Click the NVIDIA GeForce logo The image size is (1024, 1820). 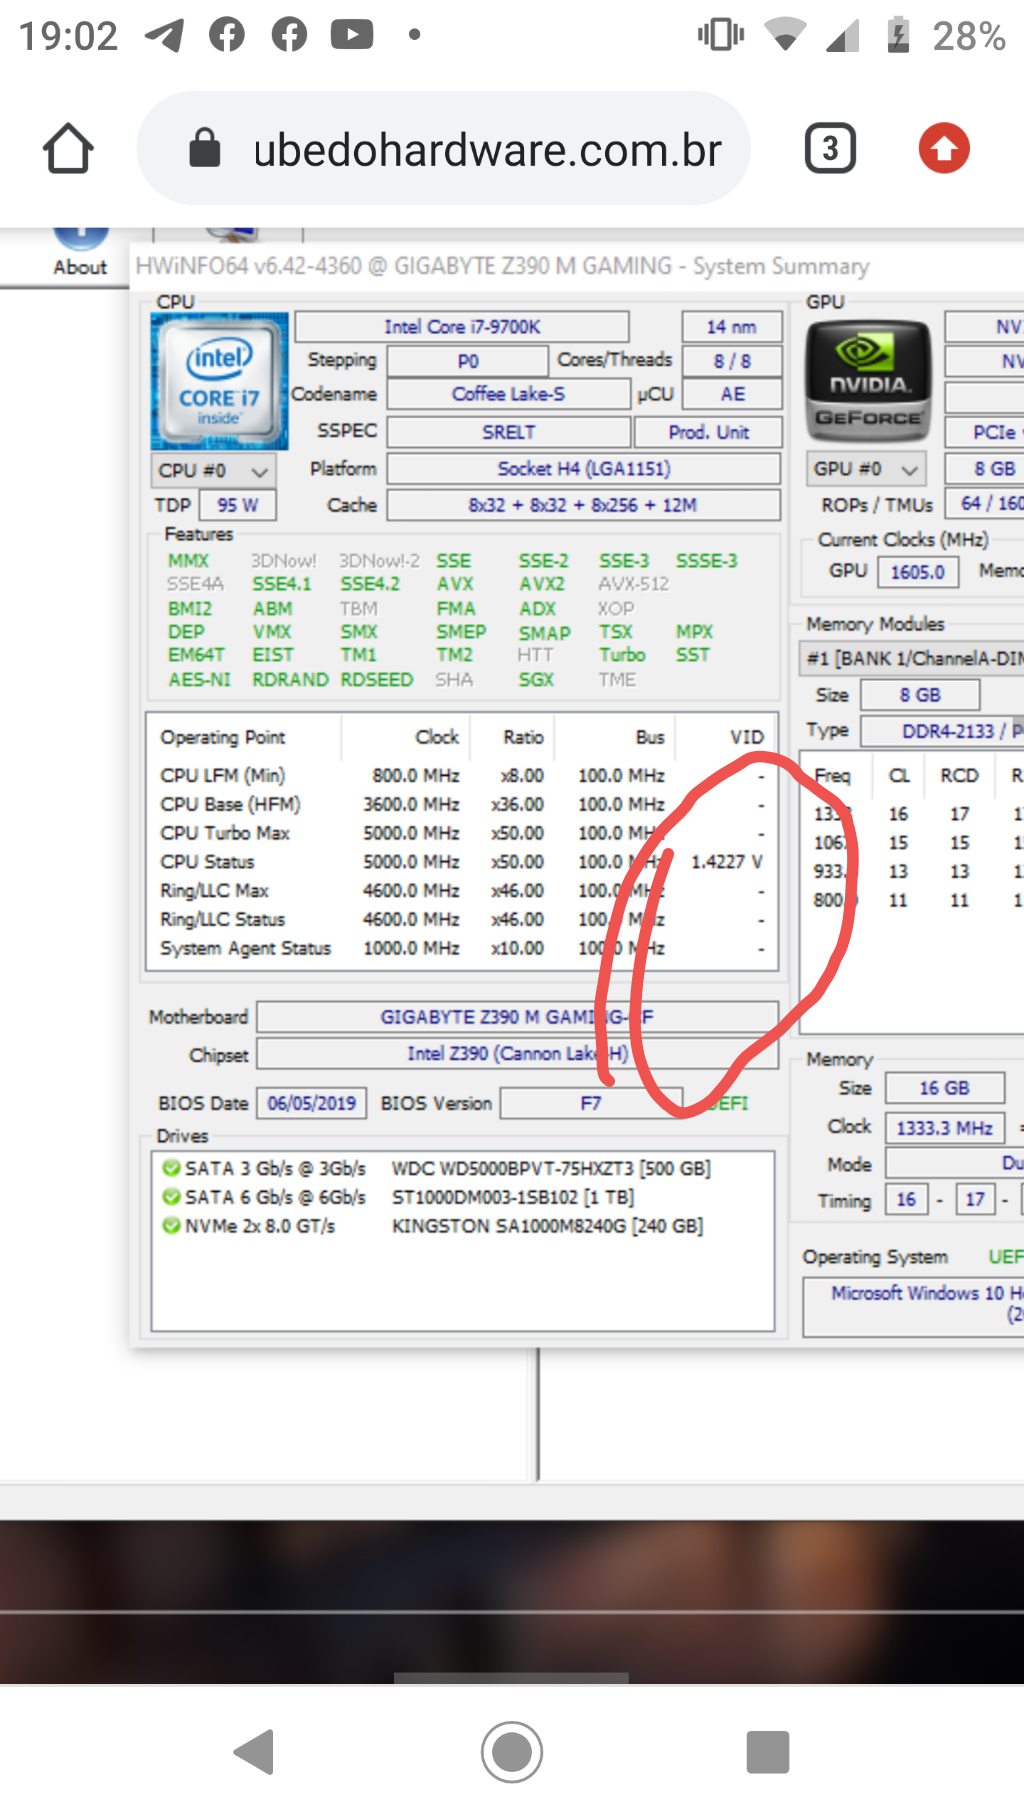pos(868,381)
